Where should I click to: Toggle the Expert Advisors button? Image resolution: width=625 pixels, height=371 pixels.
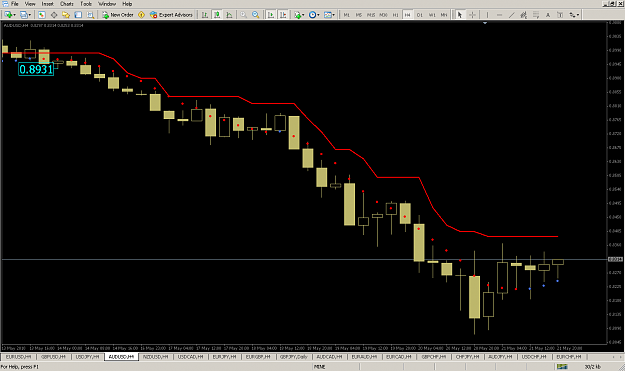coord(171,15)
